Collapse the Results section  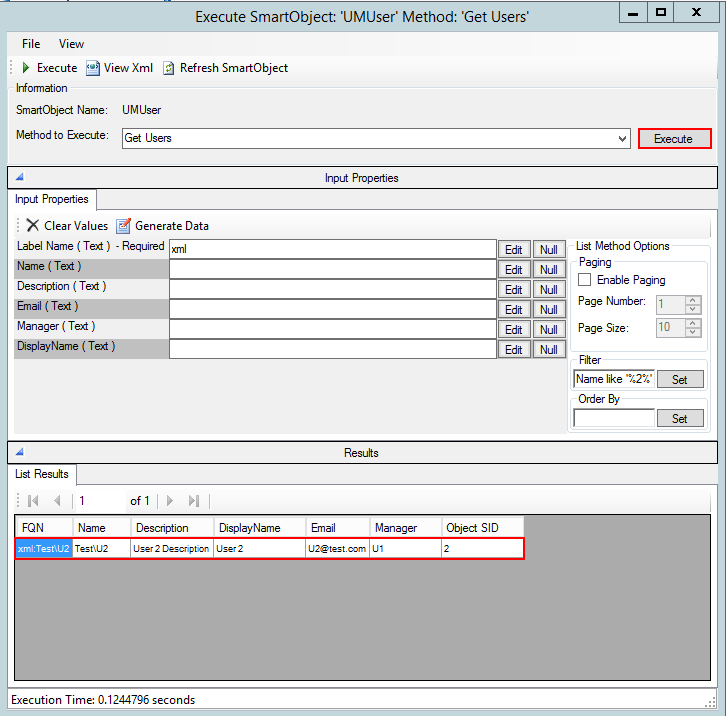coord(19,453)
